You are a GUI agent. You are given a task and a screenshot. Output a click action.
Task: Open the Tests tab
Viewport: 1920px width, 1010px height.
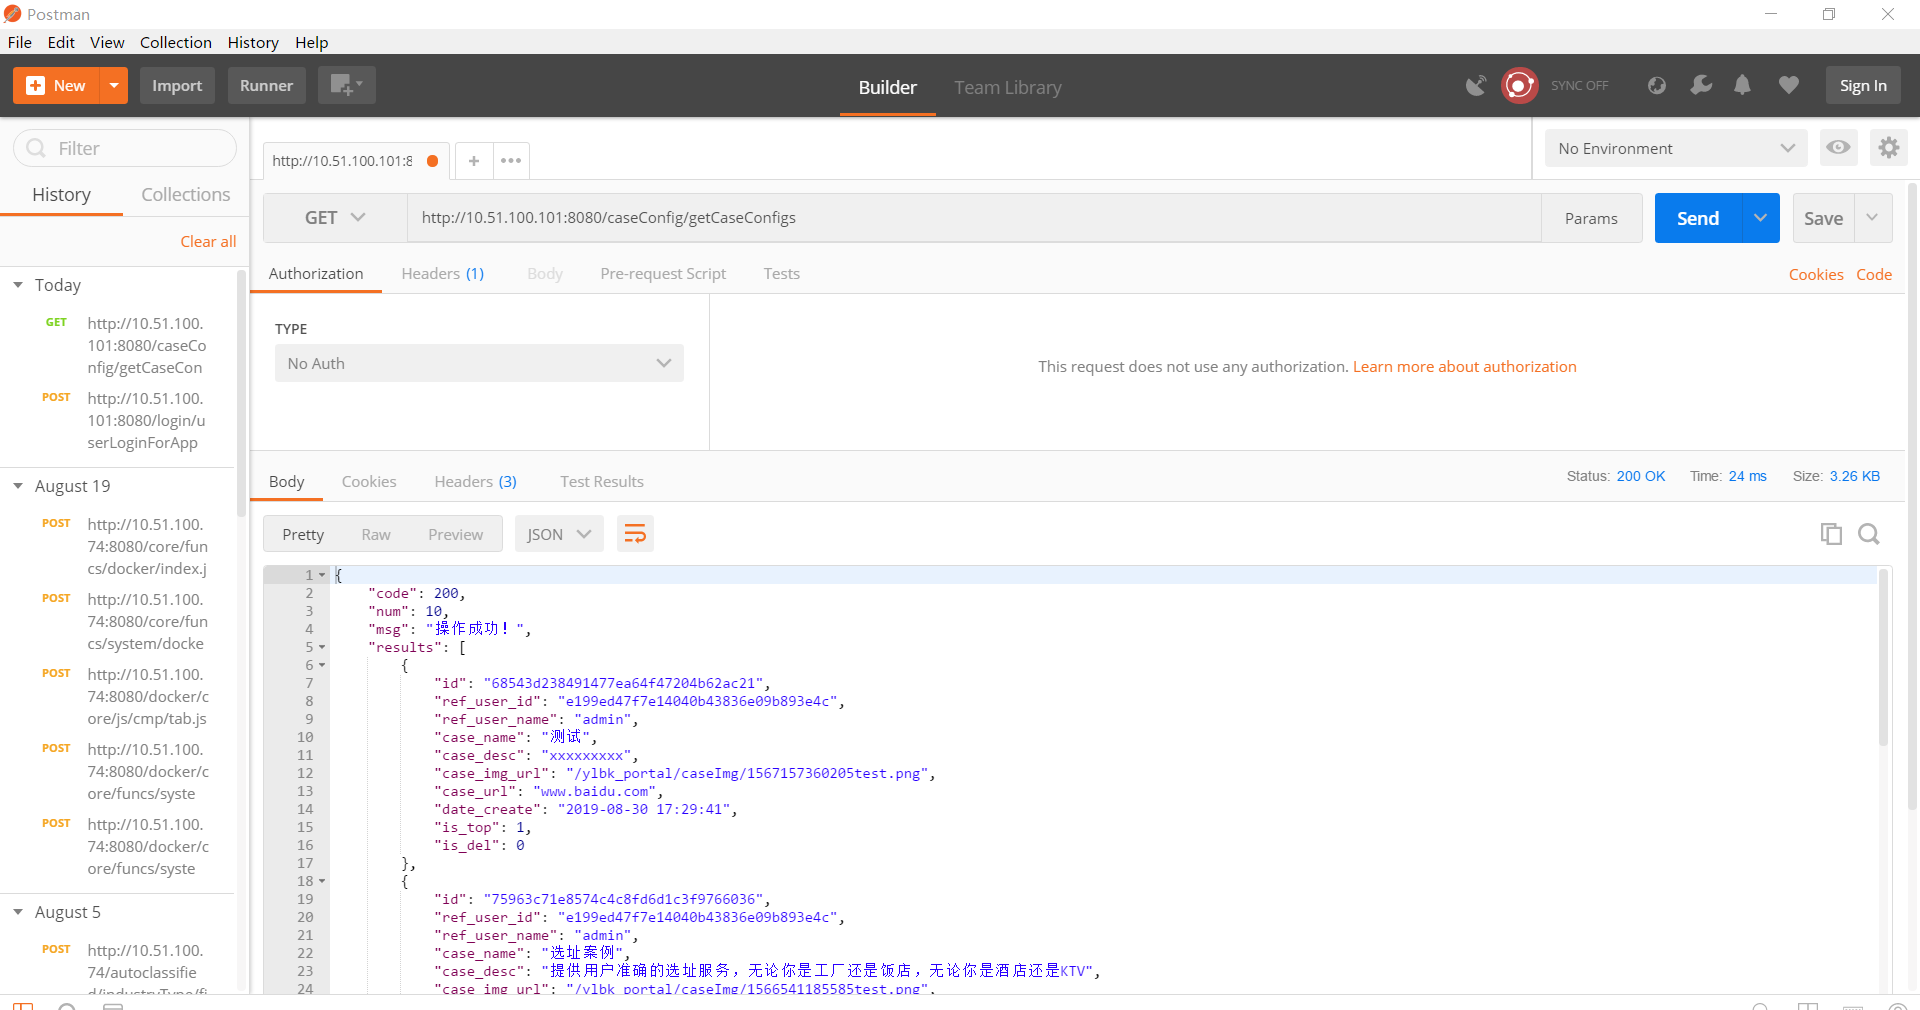781,274
